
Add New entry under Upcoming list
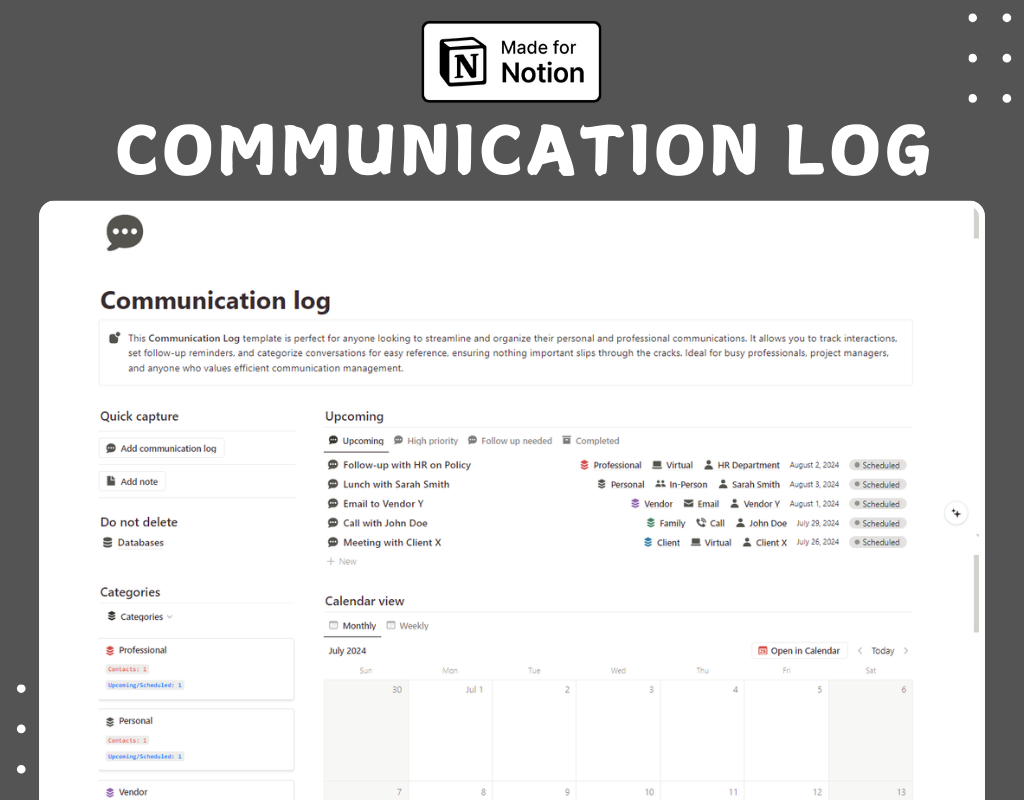pyautogui.click(x=342, y=562)
